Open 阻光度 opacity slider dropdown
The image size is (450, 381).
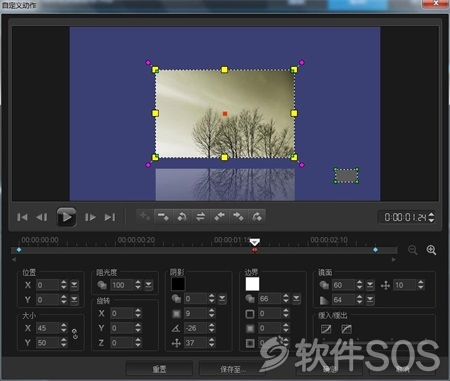[148, 285]
